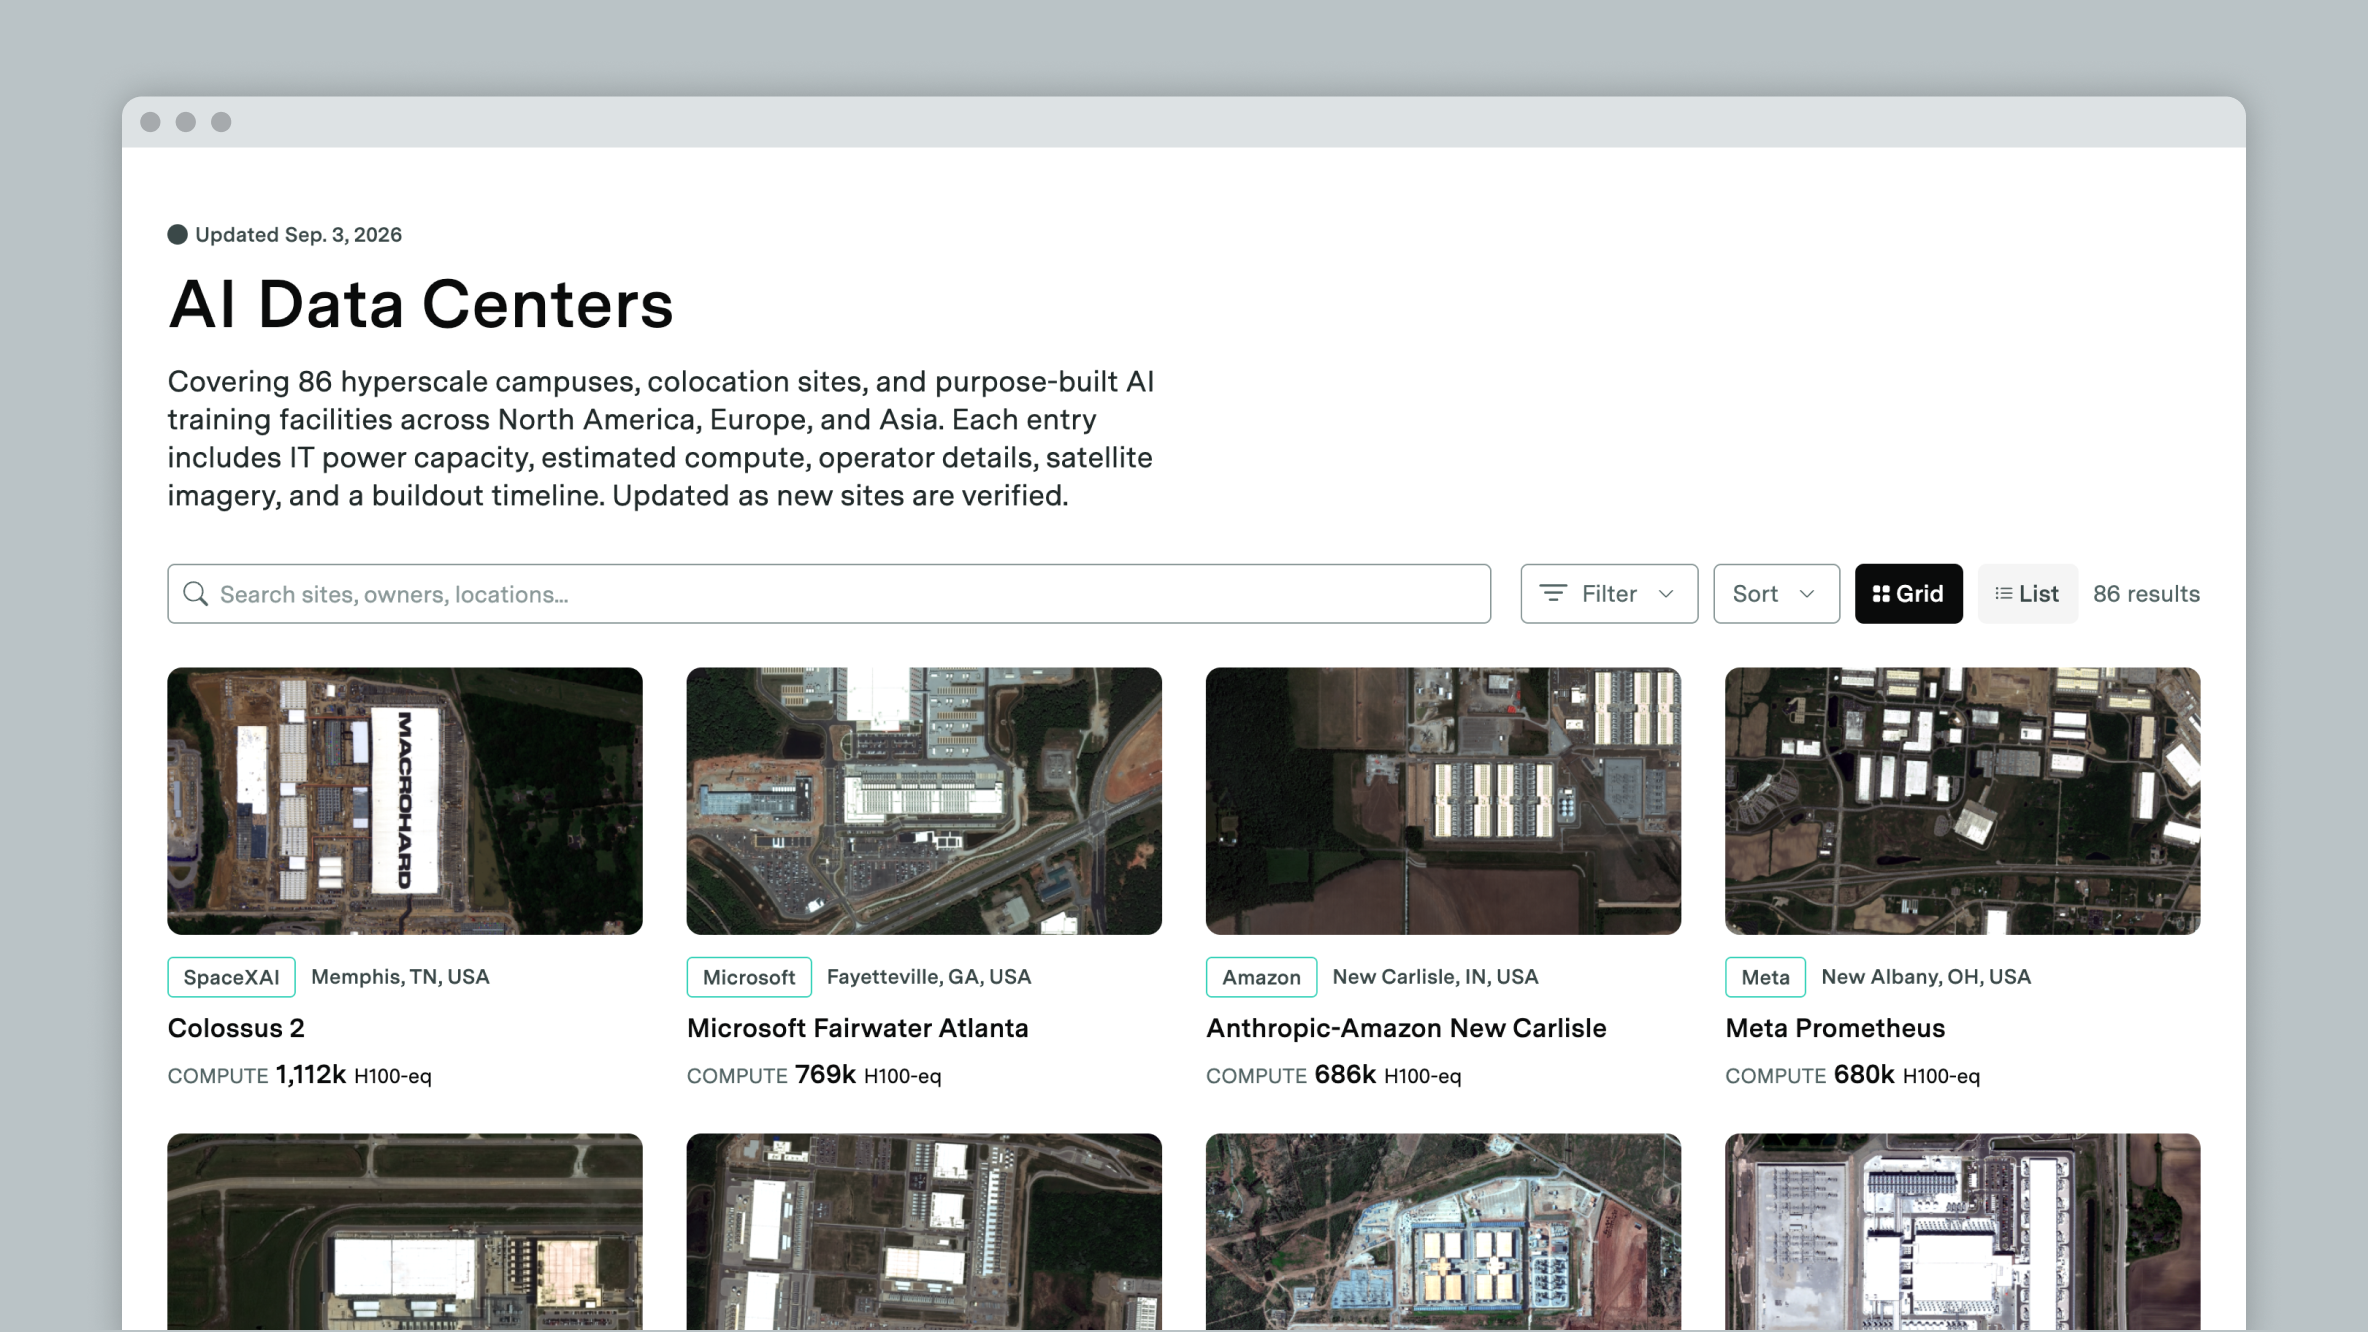Click the Fayetteville, GA, USA location text

coord(929,977)
